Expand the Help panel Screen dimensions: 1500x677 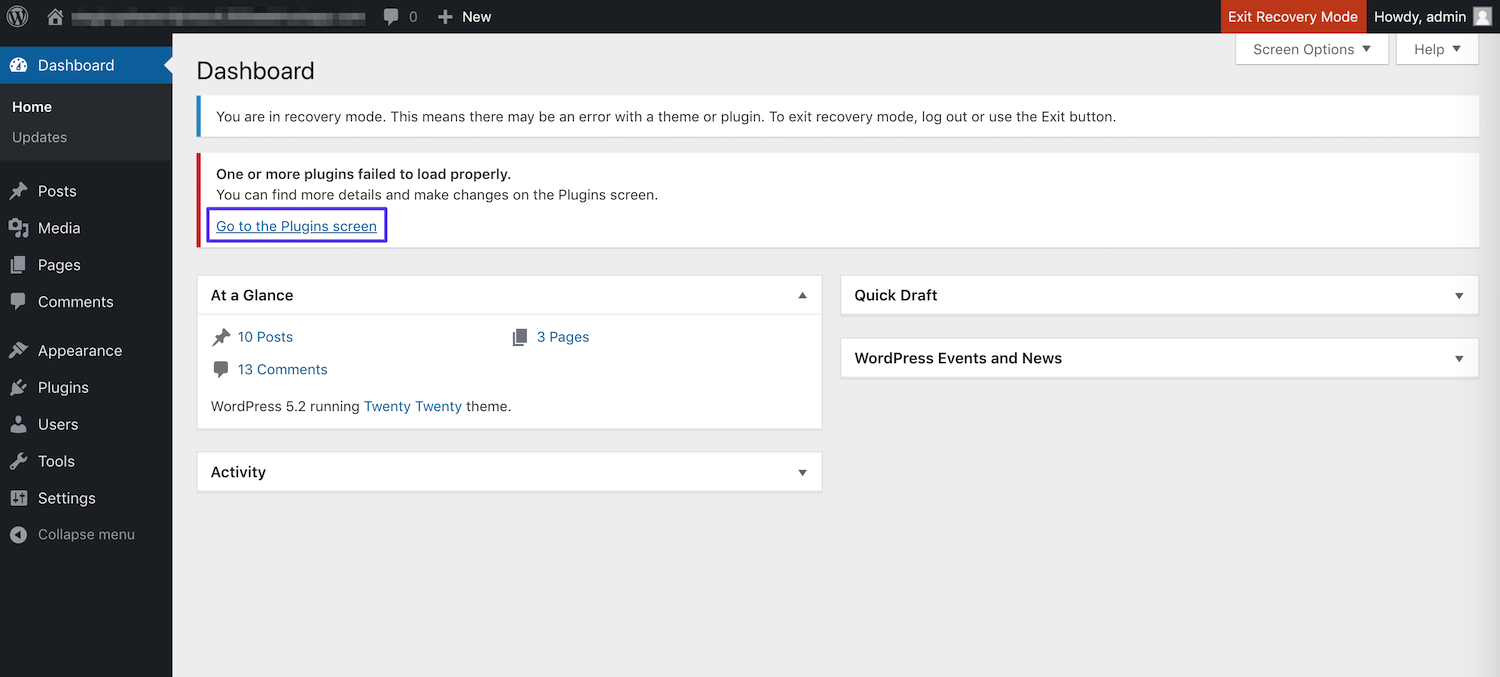coord(1436,48)
